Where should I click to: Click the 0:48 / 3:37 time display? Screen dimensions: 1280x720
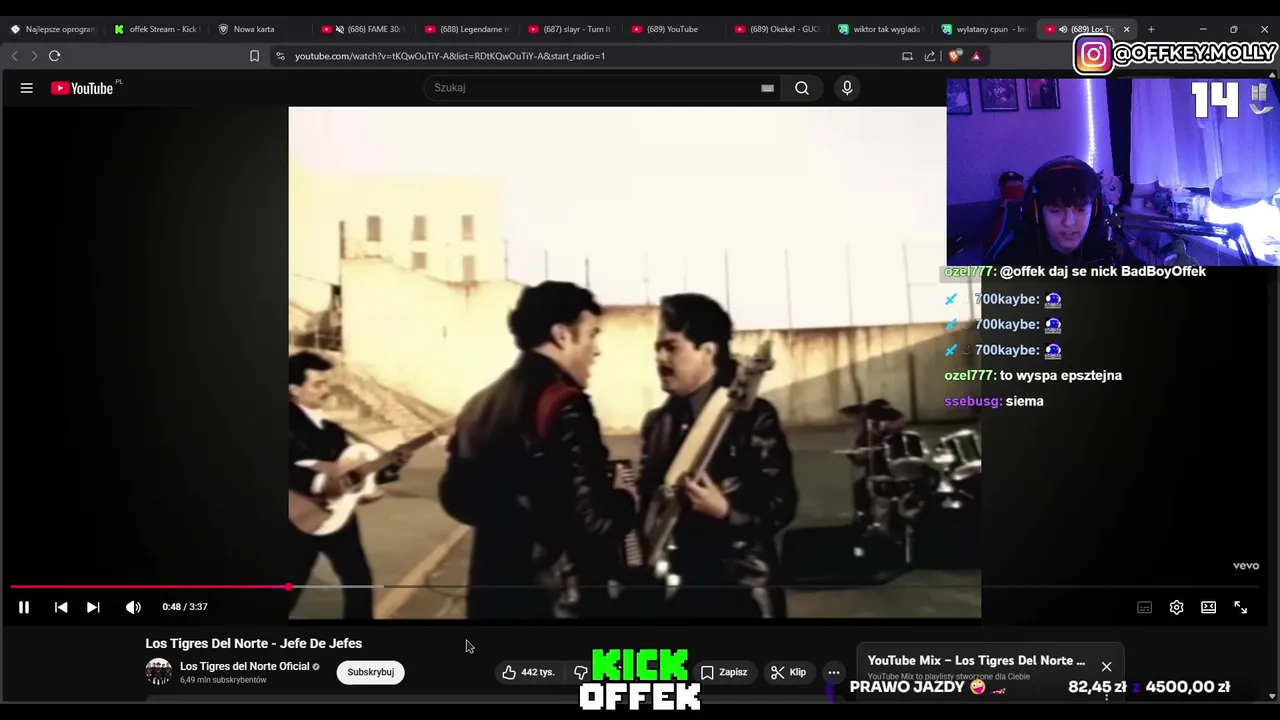(x=185, y=607)
